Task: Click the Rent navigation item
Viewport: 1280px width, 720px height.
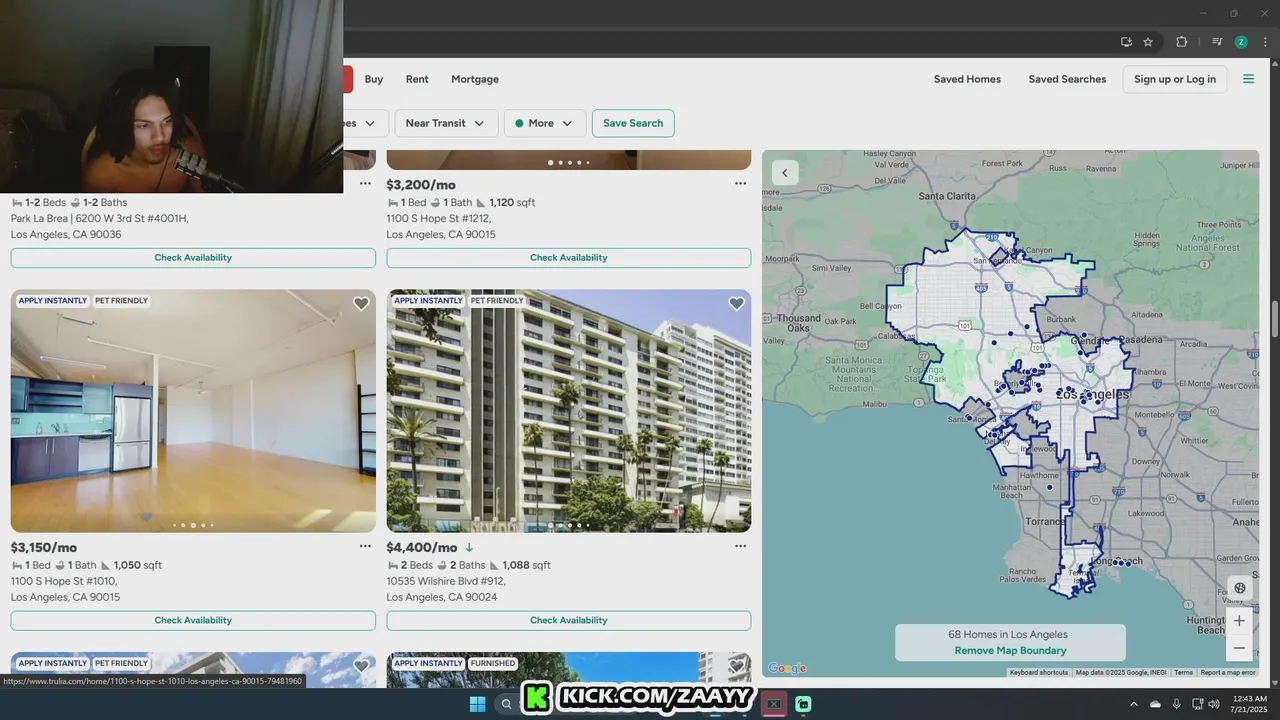Action: point(417,79)
